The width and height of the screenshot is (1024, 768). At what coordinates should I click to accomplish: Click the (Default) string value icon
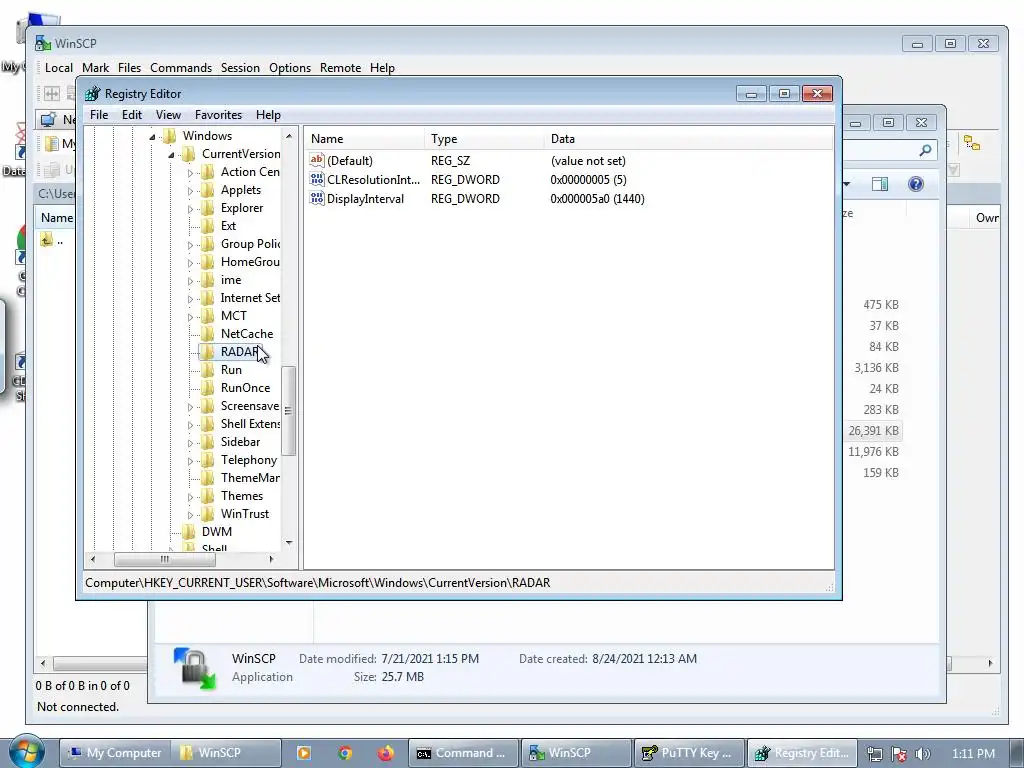[317, 160]
